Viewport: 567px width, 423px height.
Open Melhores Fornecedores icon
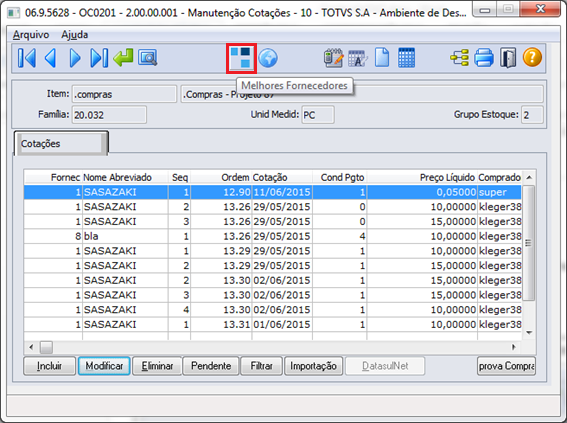pos(241,58)
